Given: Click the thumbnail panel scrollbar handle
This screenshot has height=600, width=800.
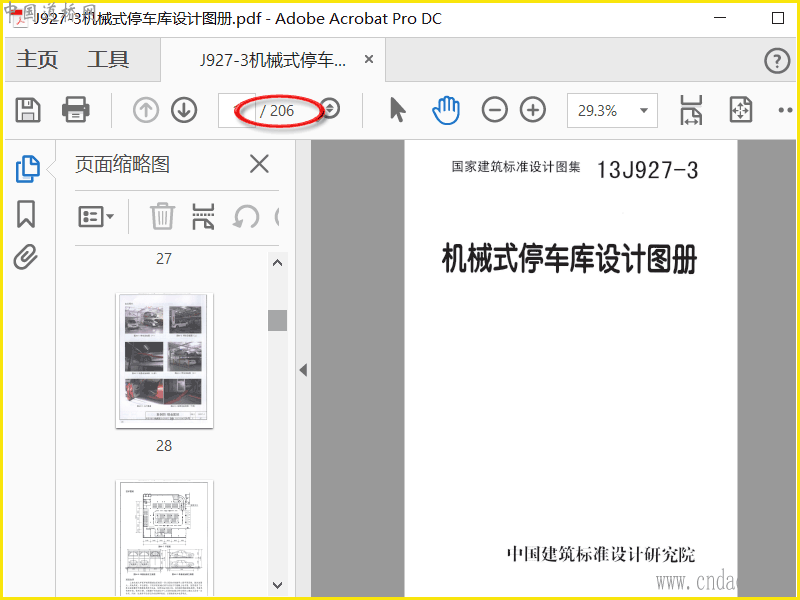Looking at the screenshot, I should point(278,320).
